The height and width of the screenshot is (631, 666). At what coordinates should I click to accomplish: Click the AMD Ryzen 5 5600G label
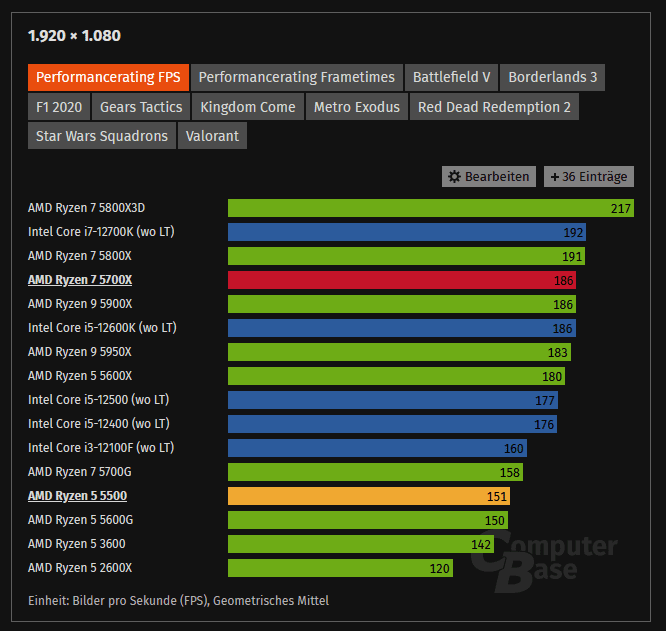pos(80,520)
